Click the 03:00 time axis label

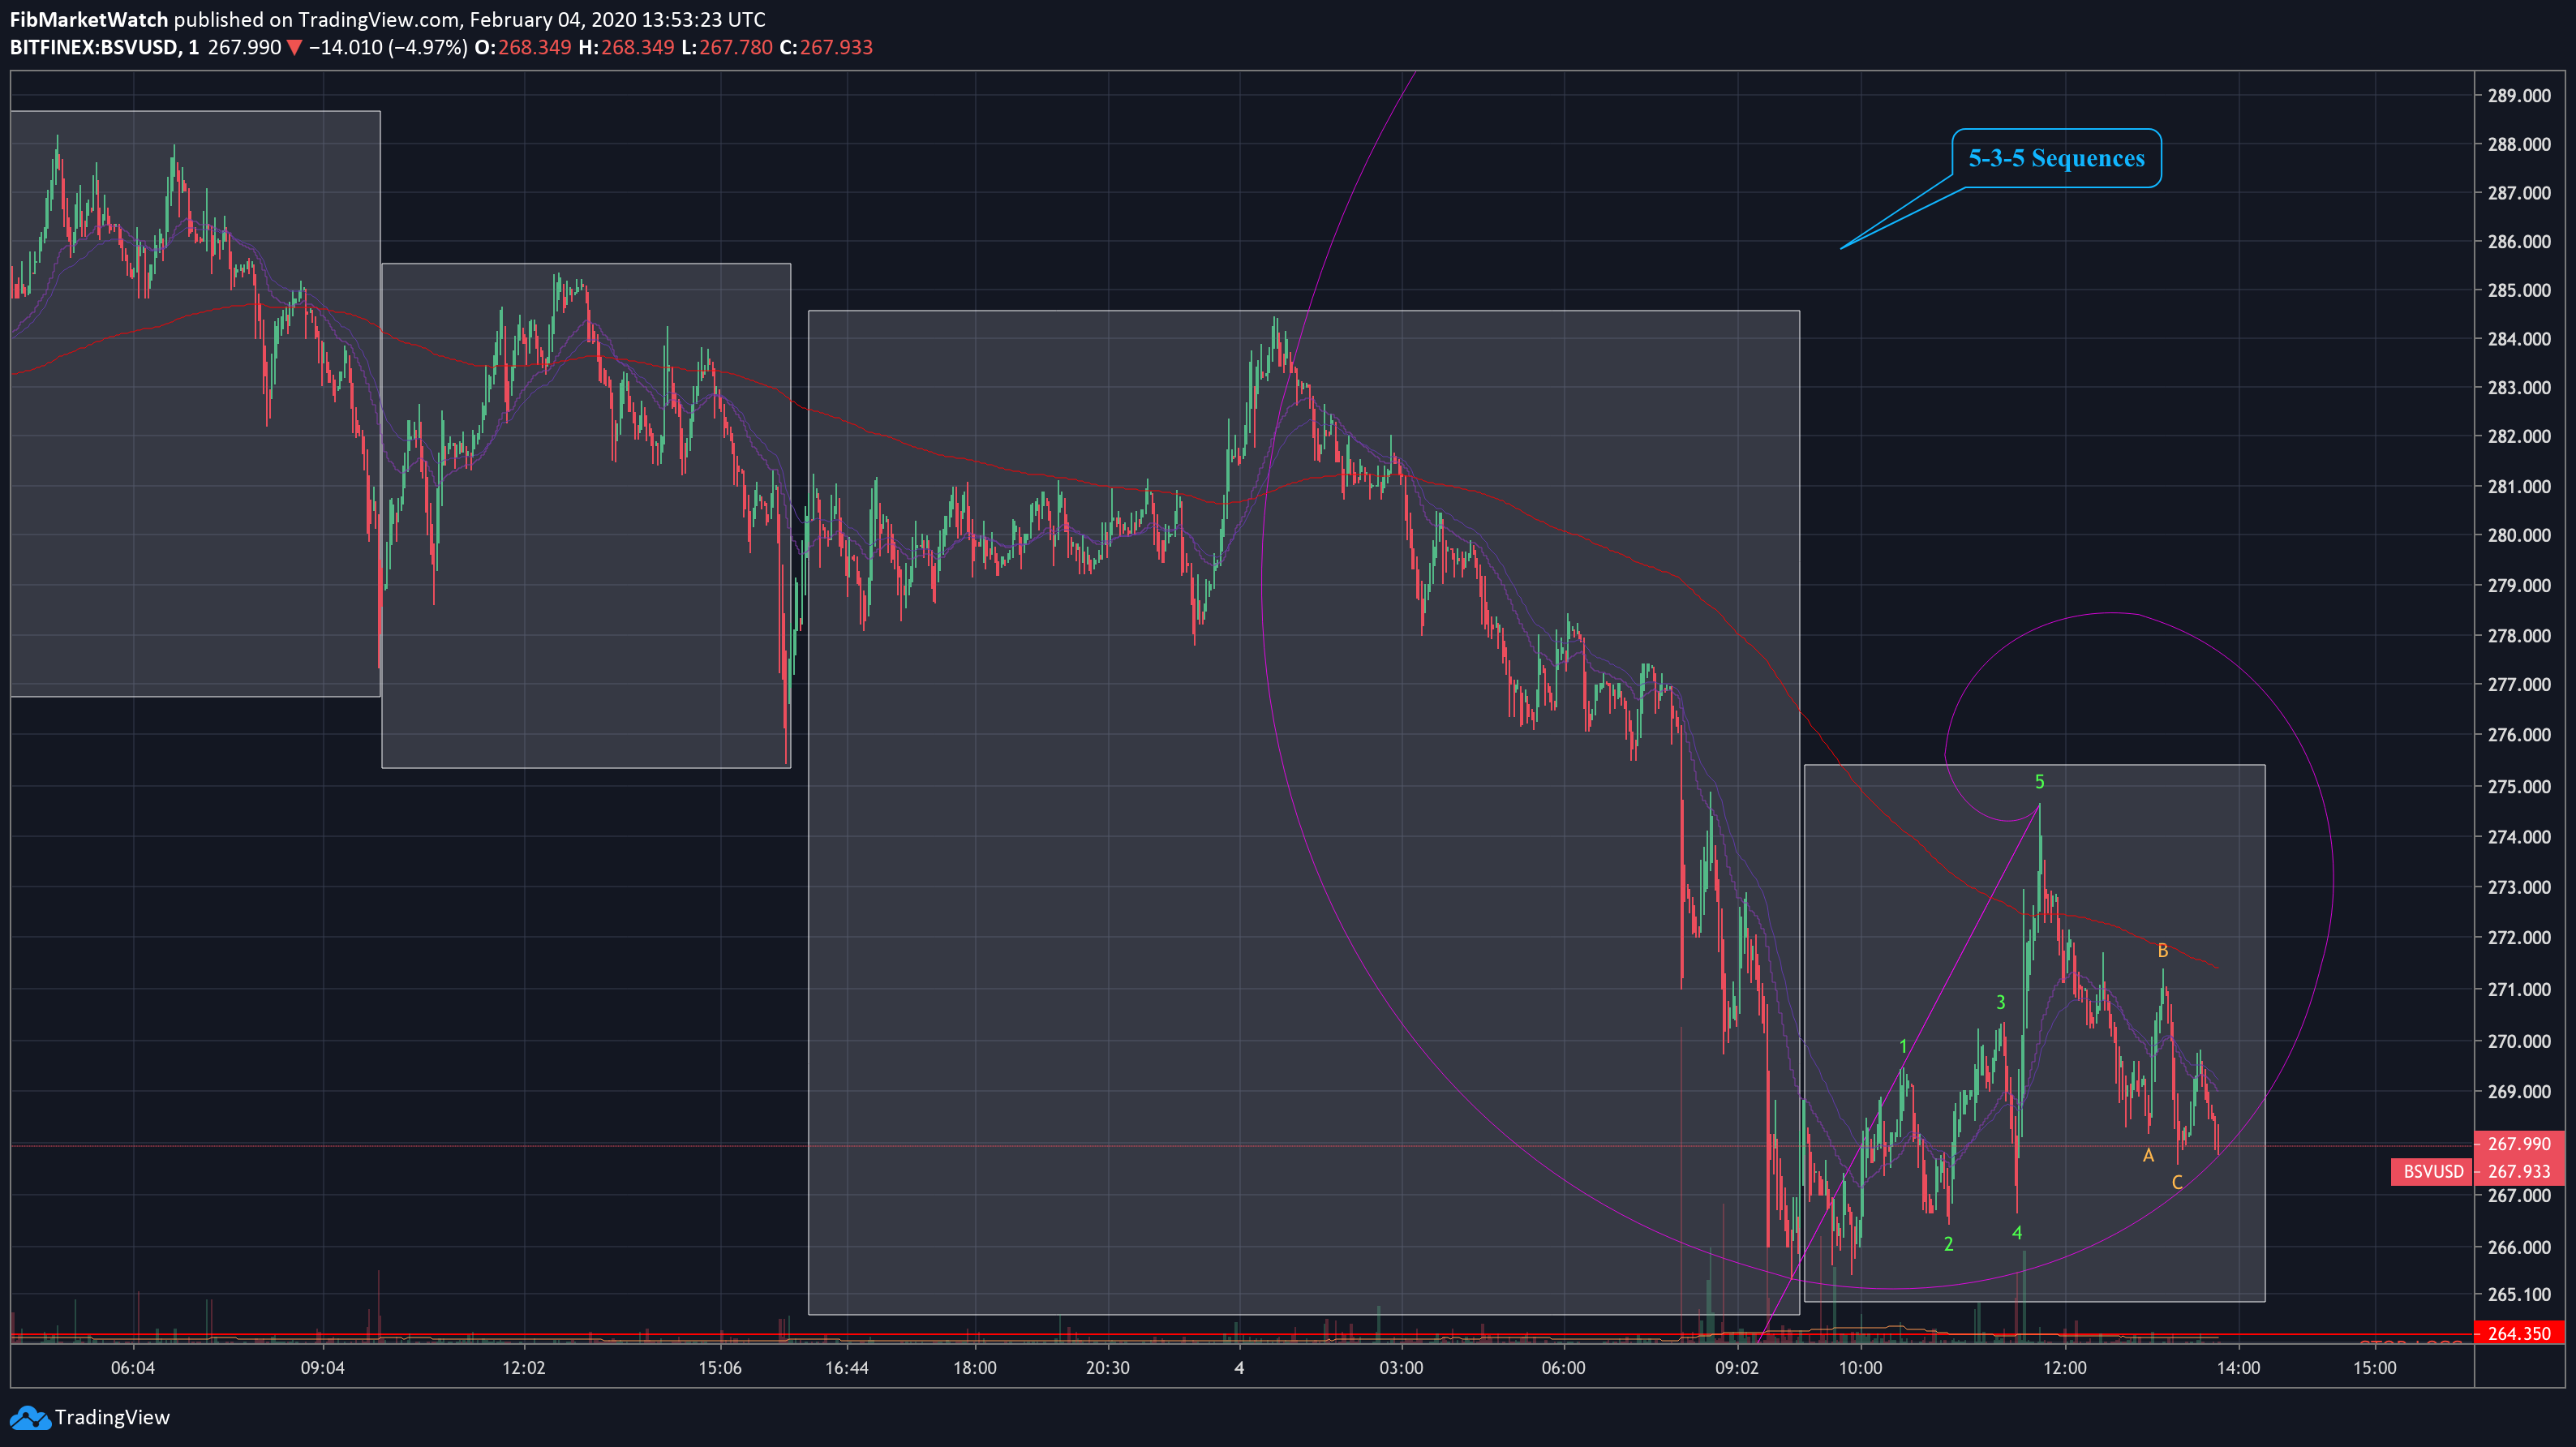[x=1400, y=1367]
